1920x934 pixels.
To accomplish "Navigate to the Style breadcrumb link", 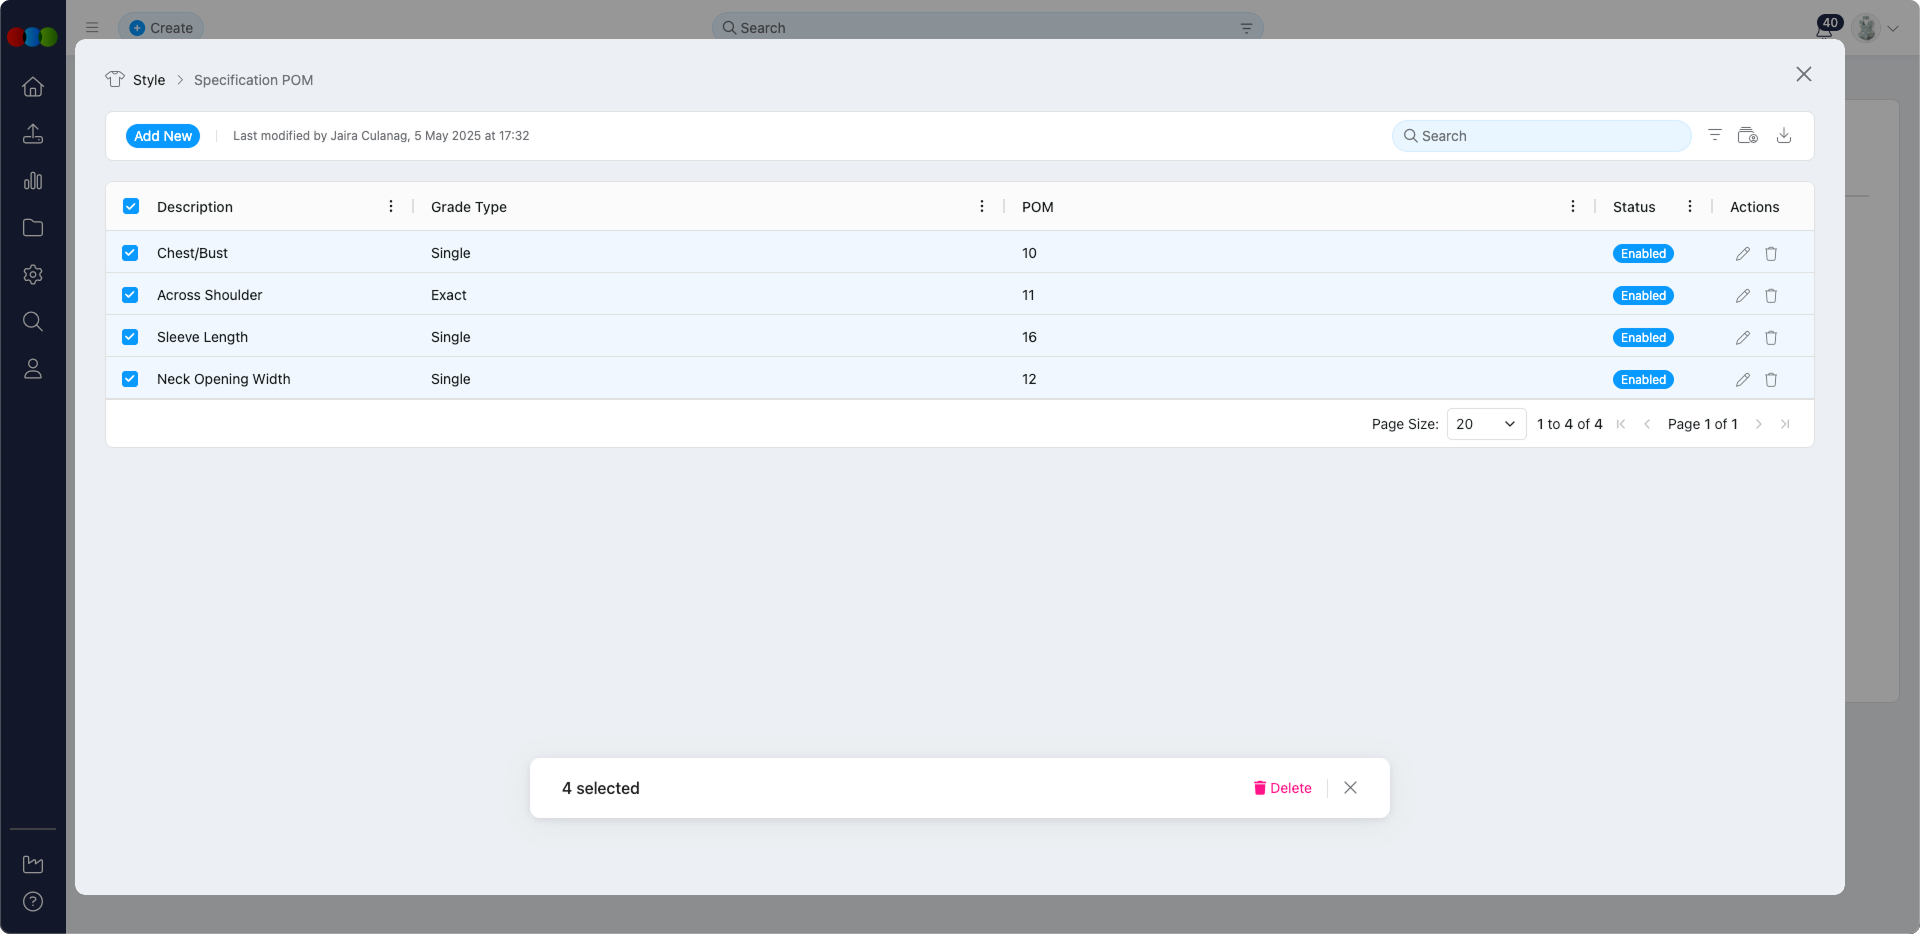I will [x=150, y=80].
